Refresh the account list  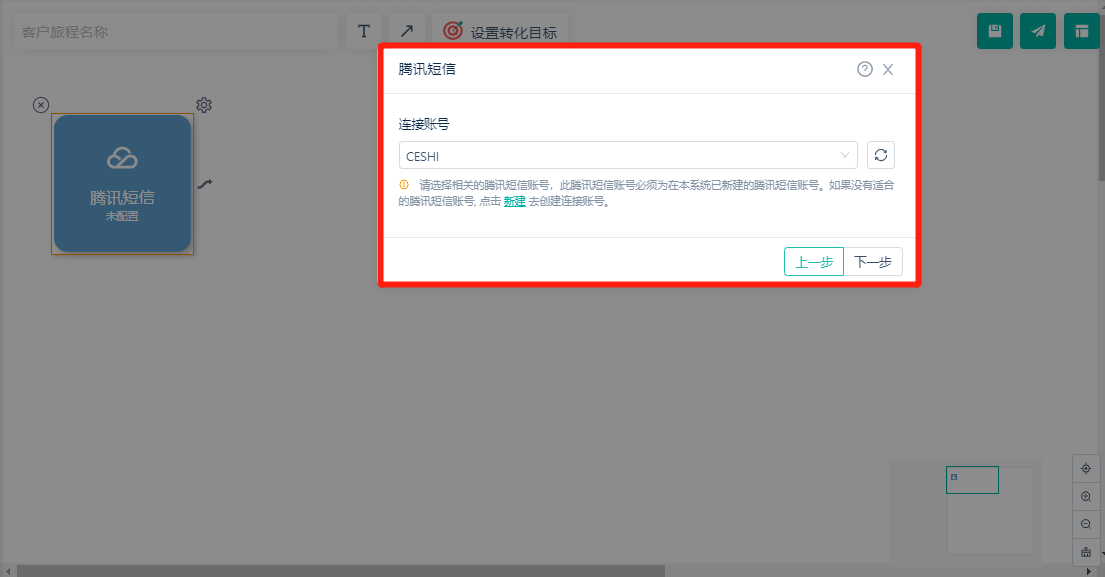coord(881,155)
